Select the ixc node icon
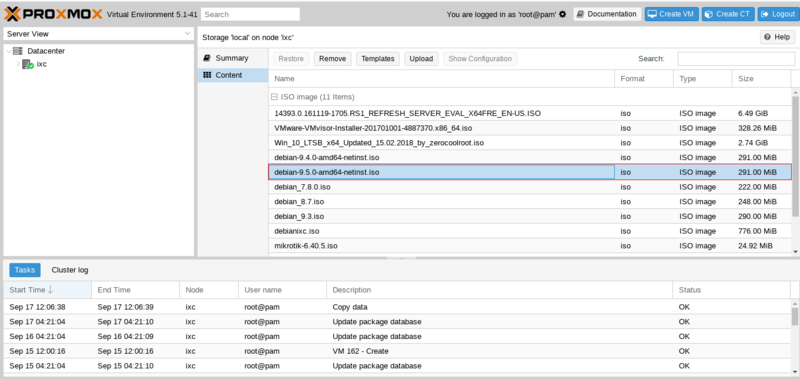This screenshot has height=379, width=800. tap(28, 64)
